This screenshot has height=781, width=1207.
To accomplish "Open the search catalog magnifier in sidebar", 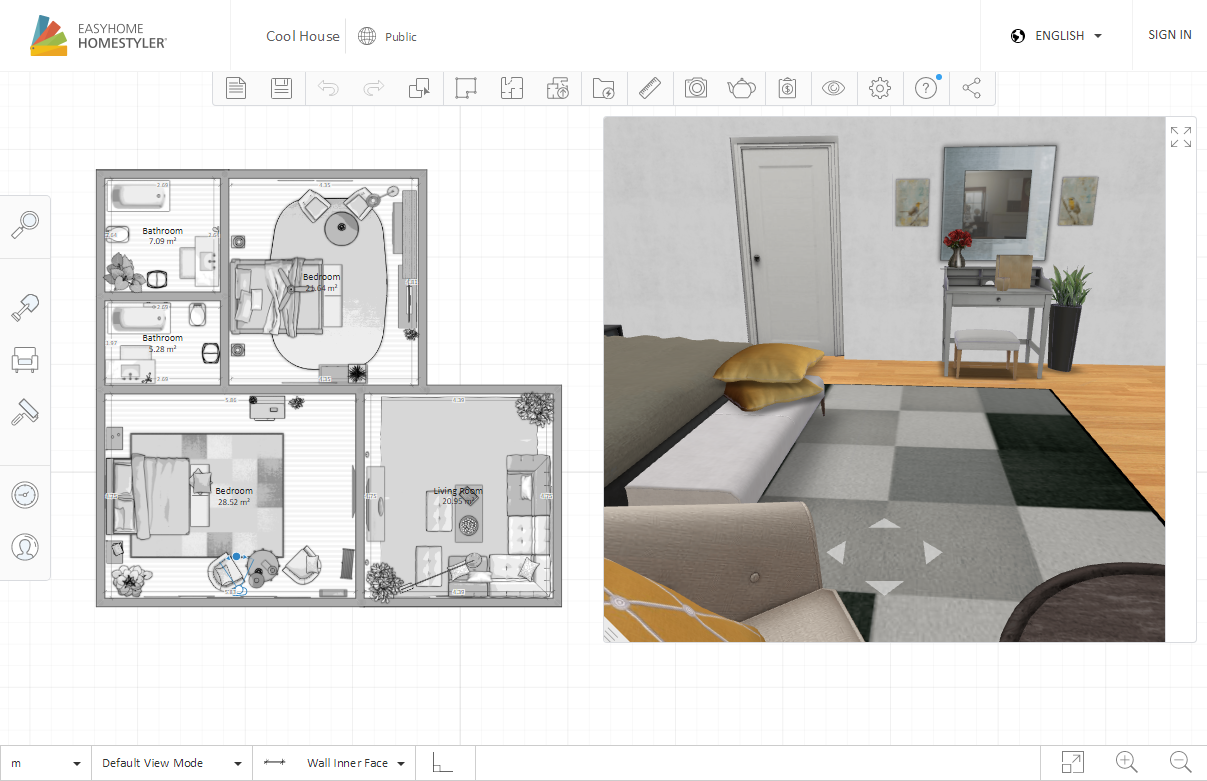I will 25,225.
